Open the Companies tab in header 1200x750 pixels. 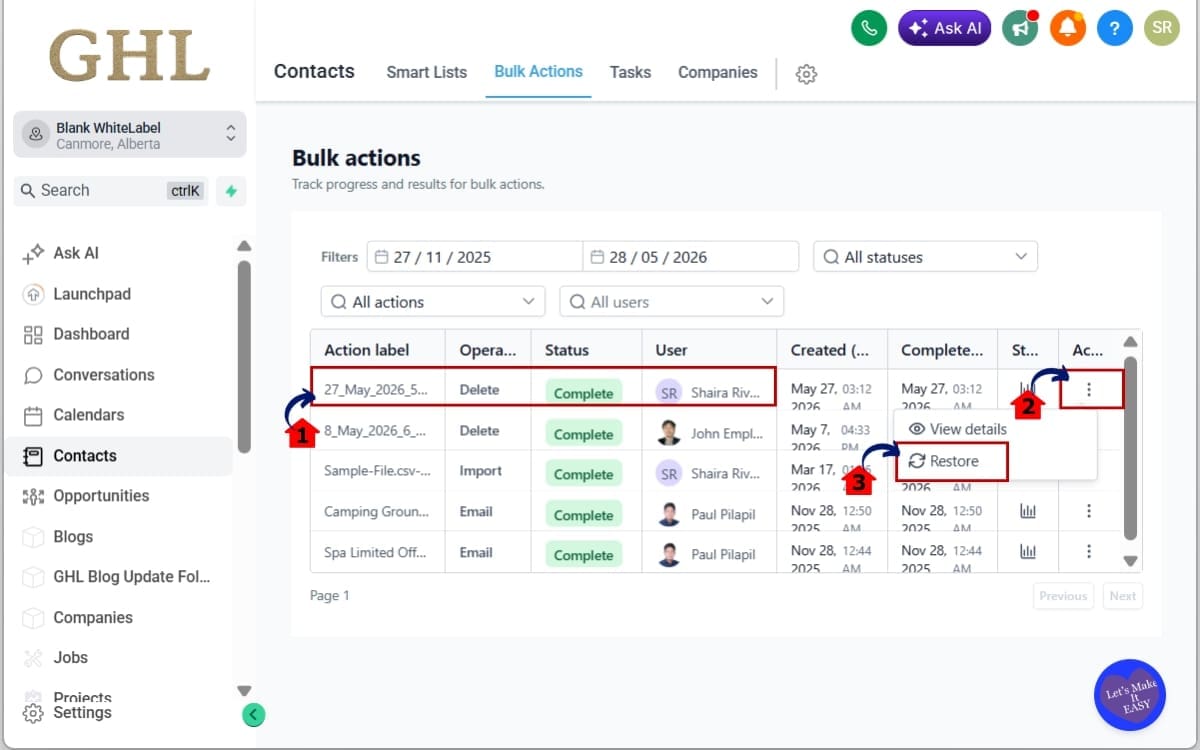(717, 72)
